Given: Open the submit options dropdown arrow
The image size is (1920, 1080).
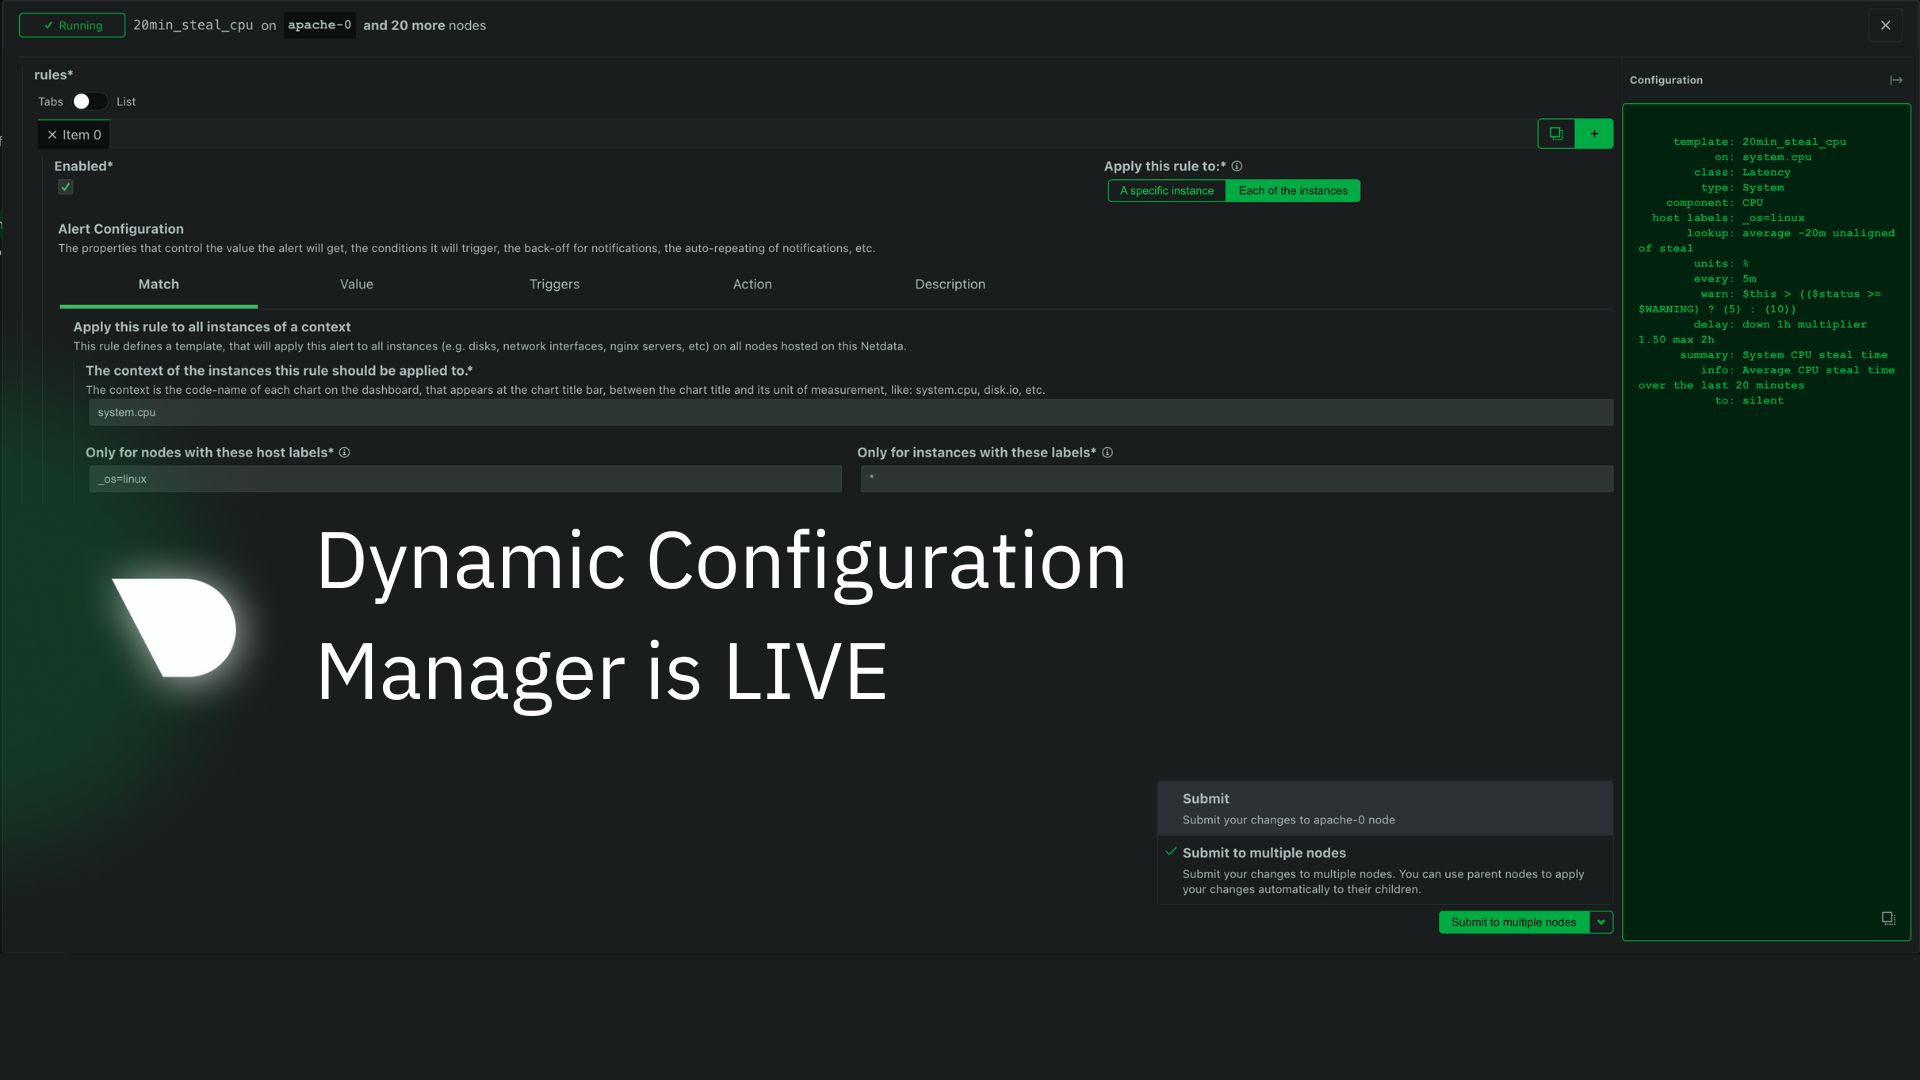Looking at the screenshot, I should 1601,922.
